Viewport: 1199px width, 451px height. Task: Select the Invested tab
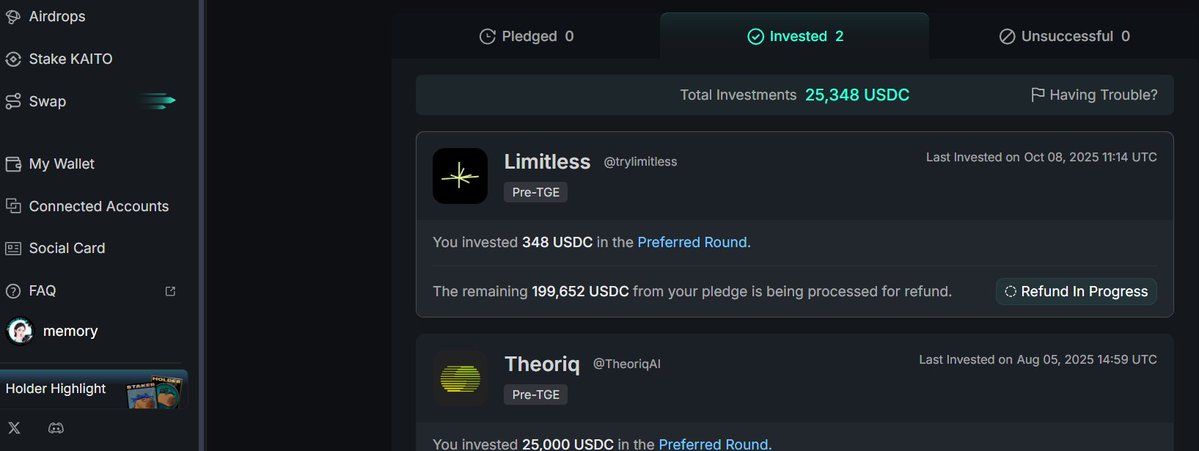point(795,37)
